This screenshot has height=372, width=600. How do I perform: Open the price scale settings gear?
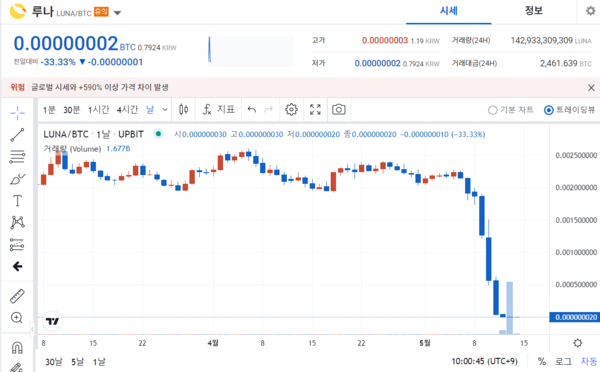[578, 343]
